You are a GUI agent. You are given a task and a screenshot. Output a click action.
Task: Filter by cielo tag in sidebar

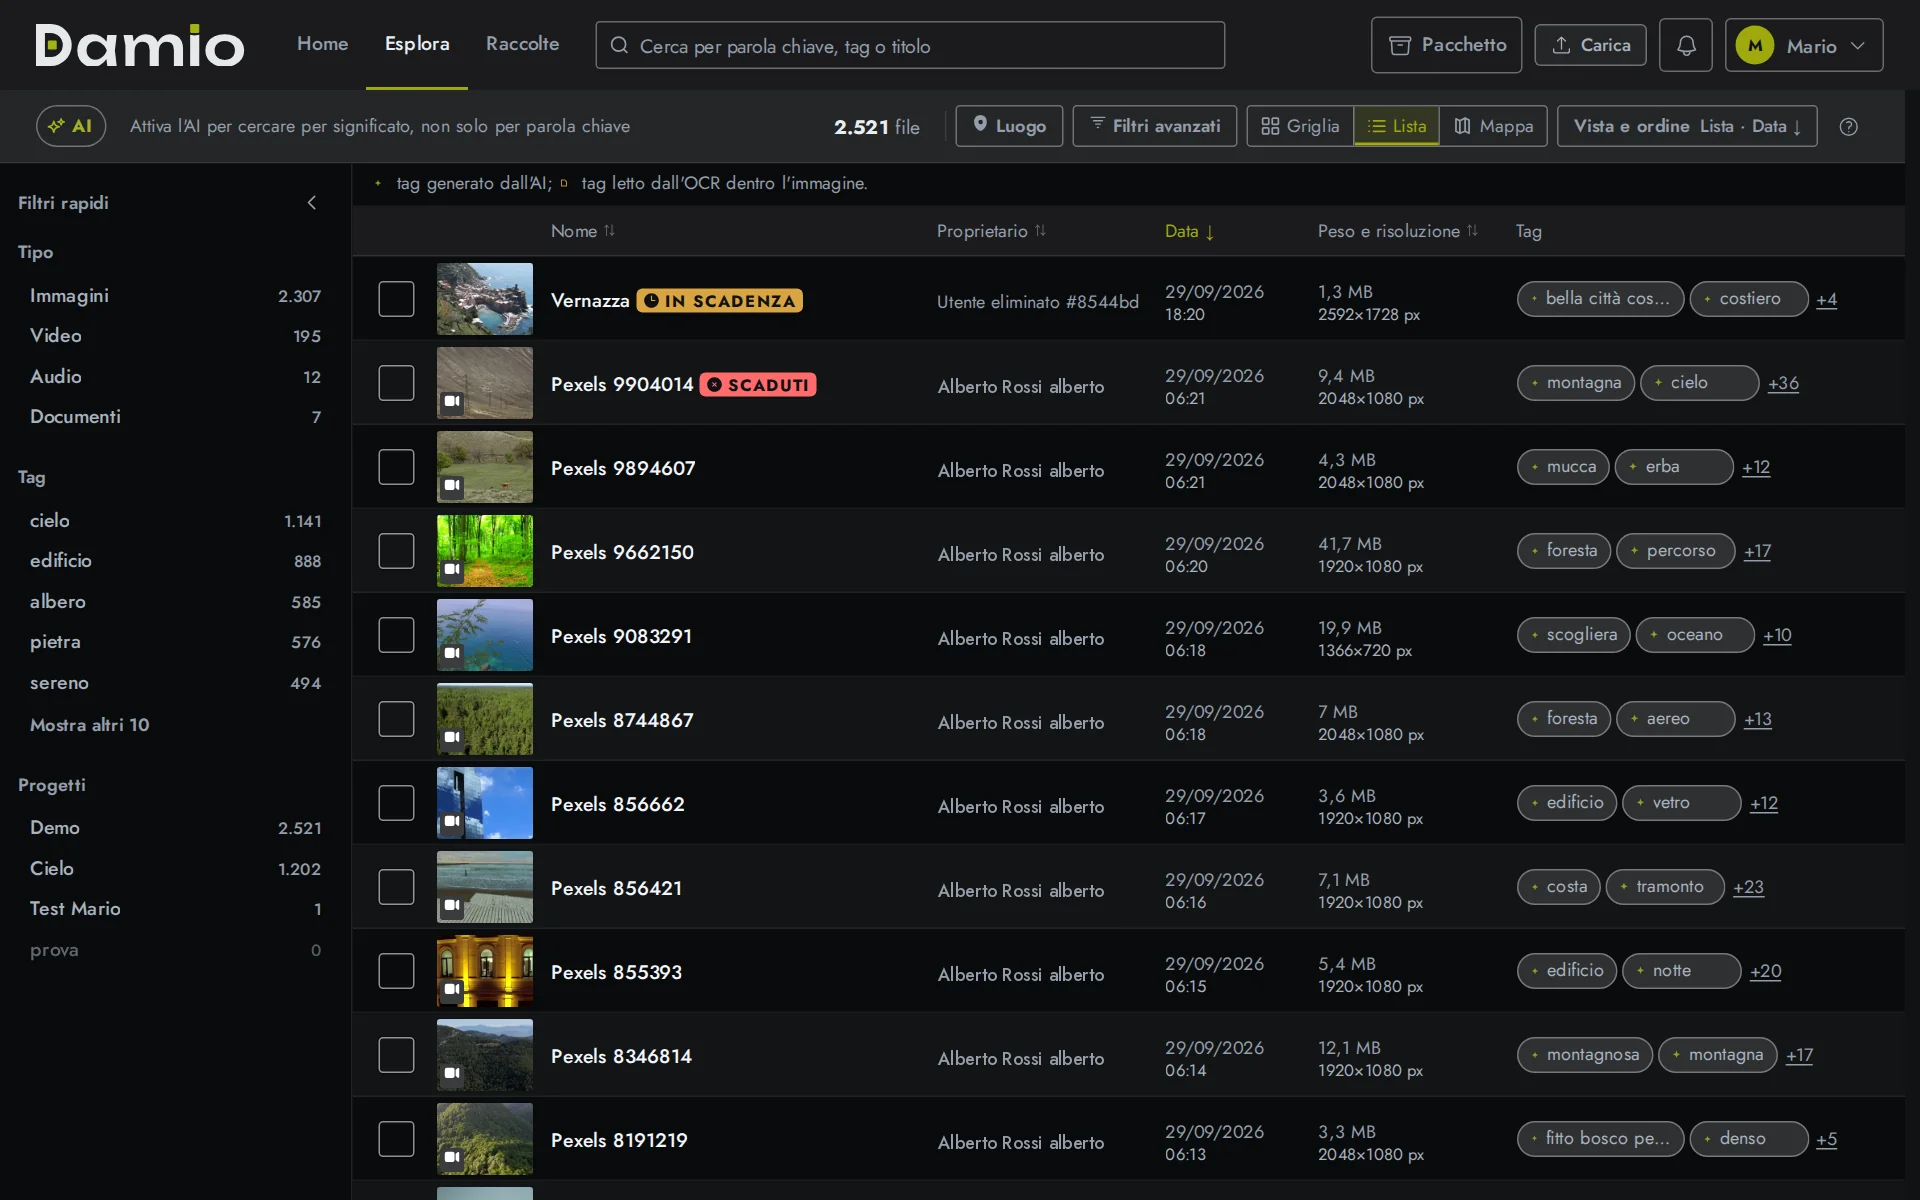pos(175,521)
